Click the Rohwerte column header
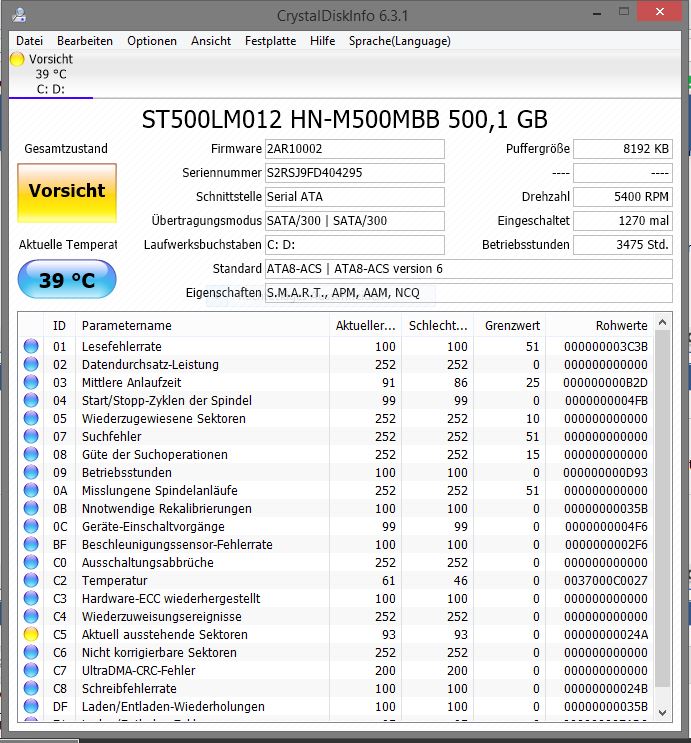 click(600, 326)
